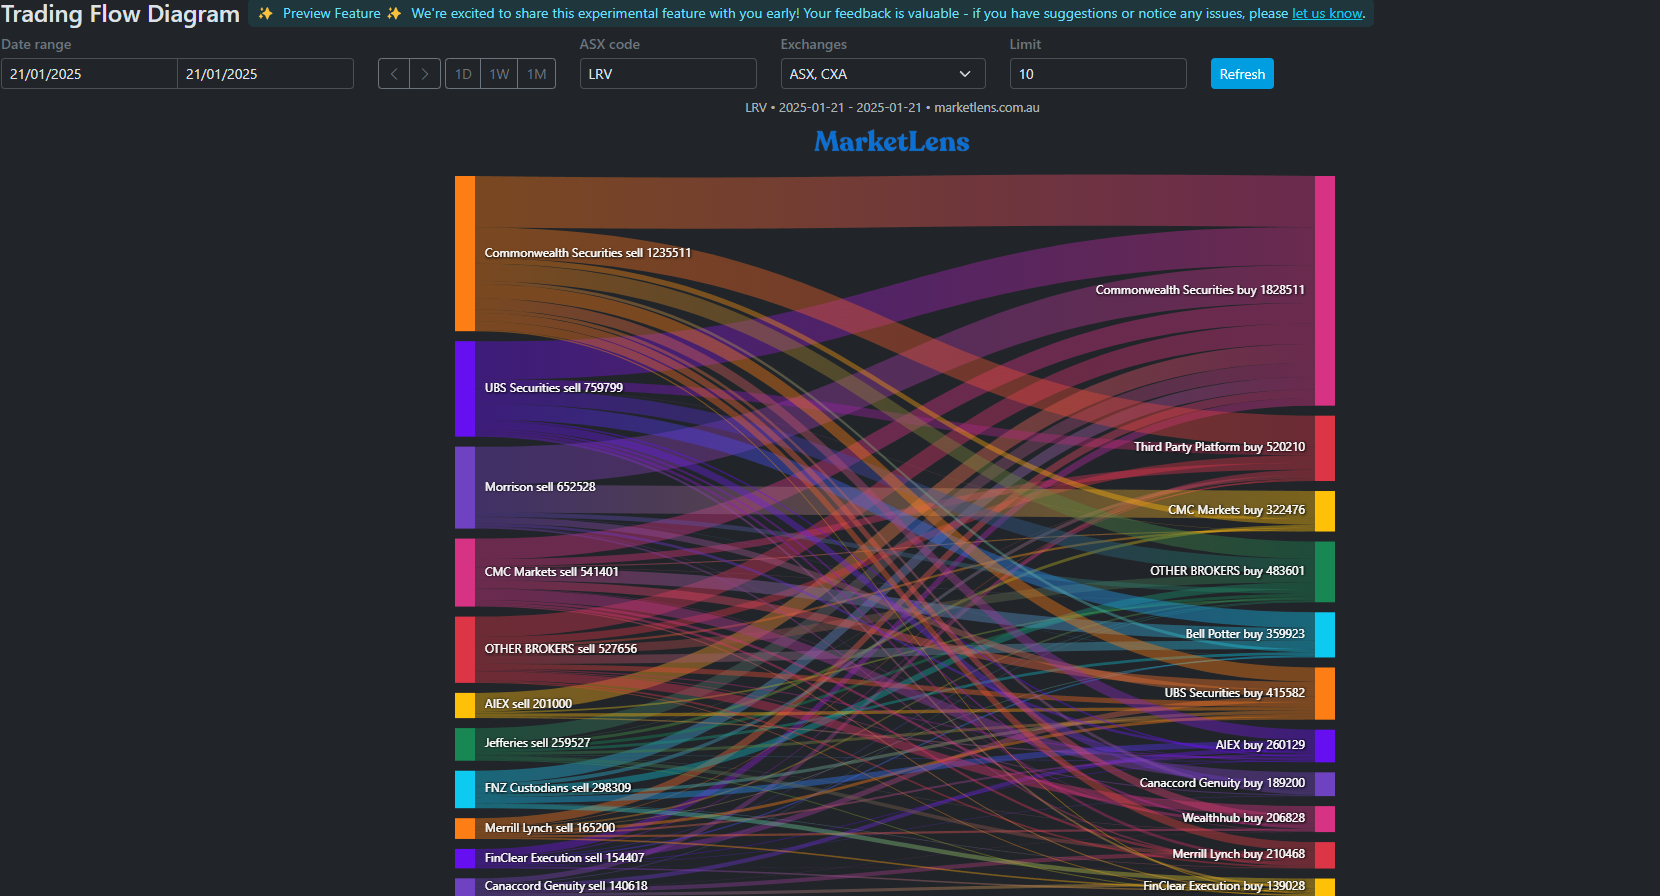Select the UBS Securities sell node
1660x896 pixels.
pyautogui.click(x=465, y=389)
